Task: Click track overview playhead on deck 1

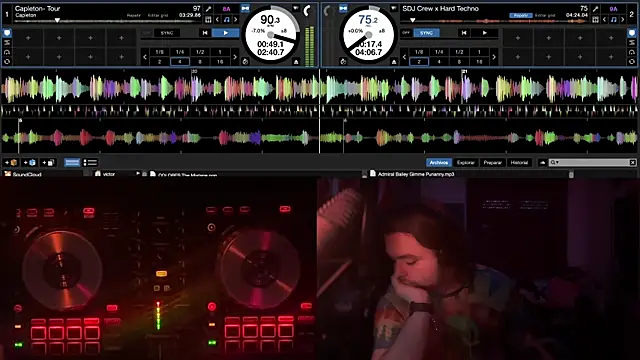Action: point(58,20)
